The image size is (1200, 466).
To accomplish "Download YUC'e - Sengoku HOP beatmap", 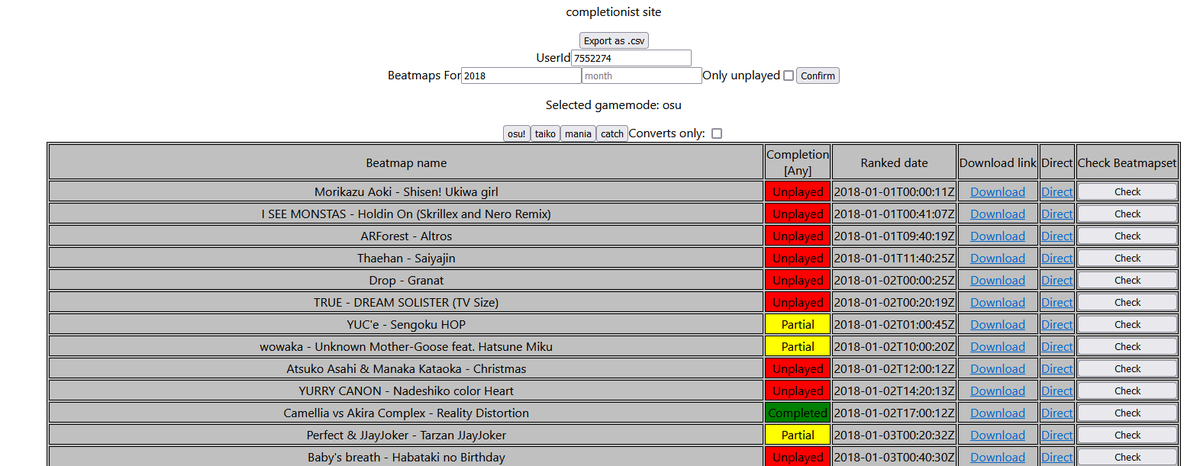I will [997, 324].
